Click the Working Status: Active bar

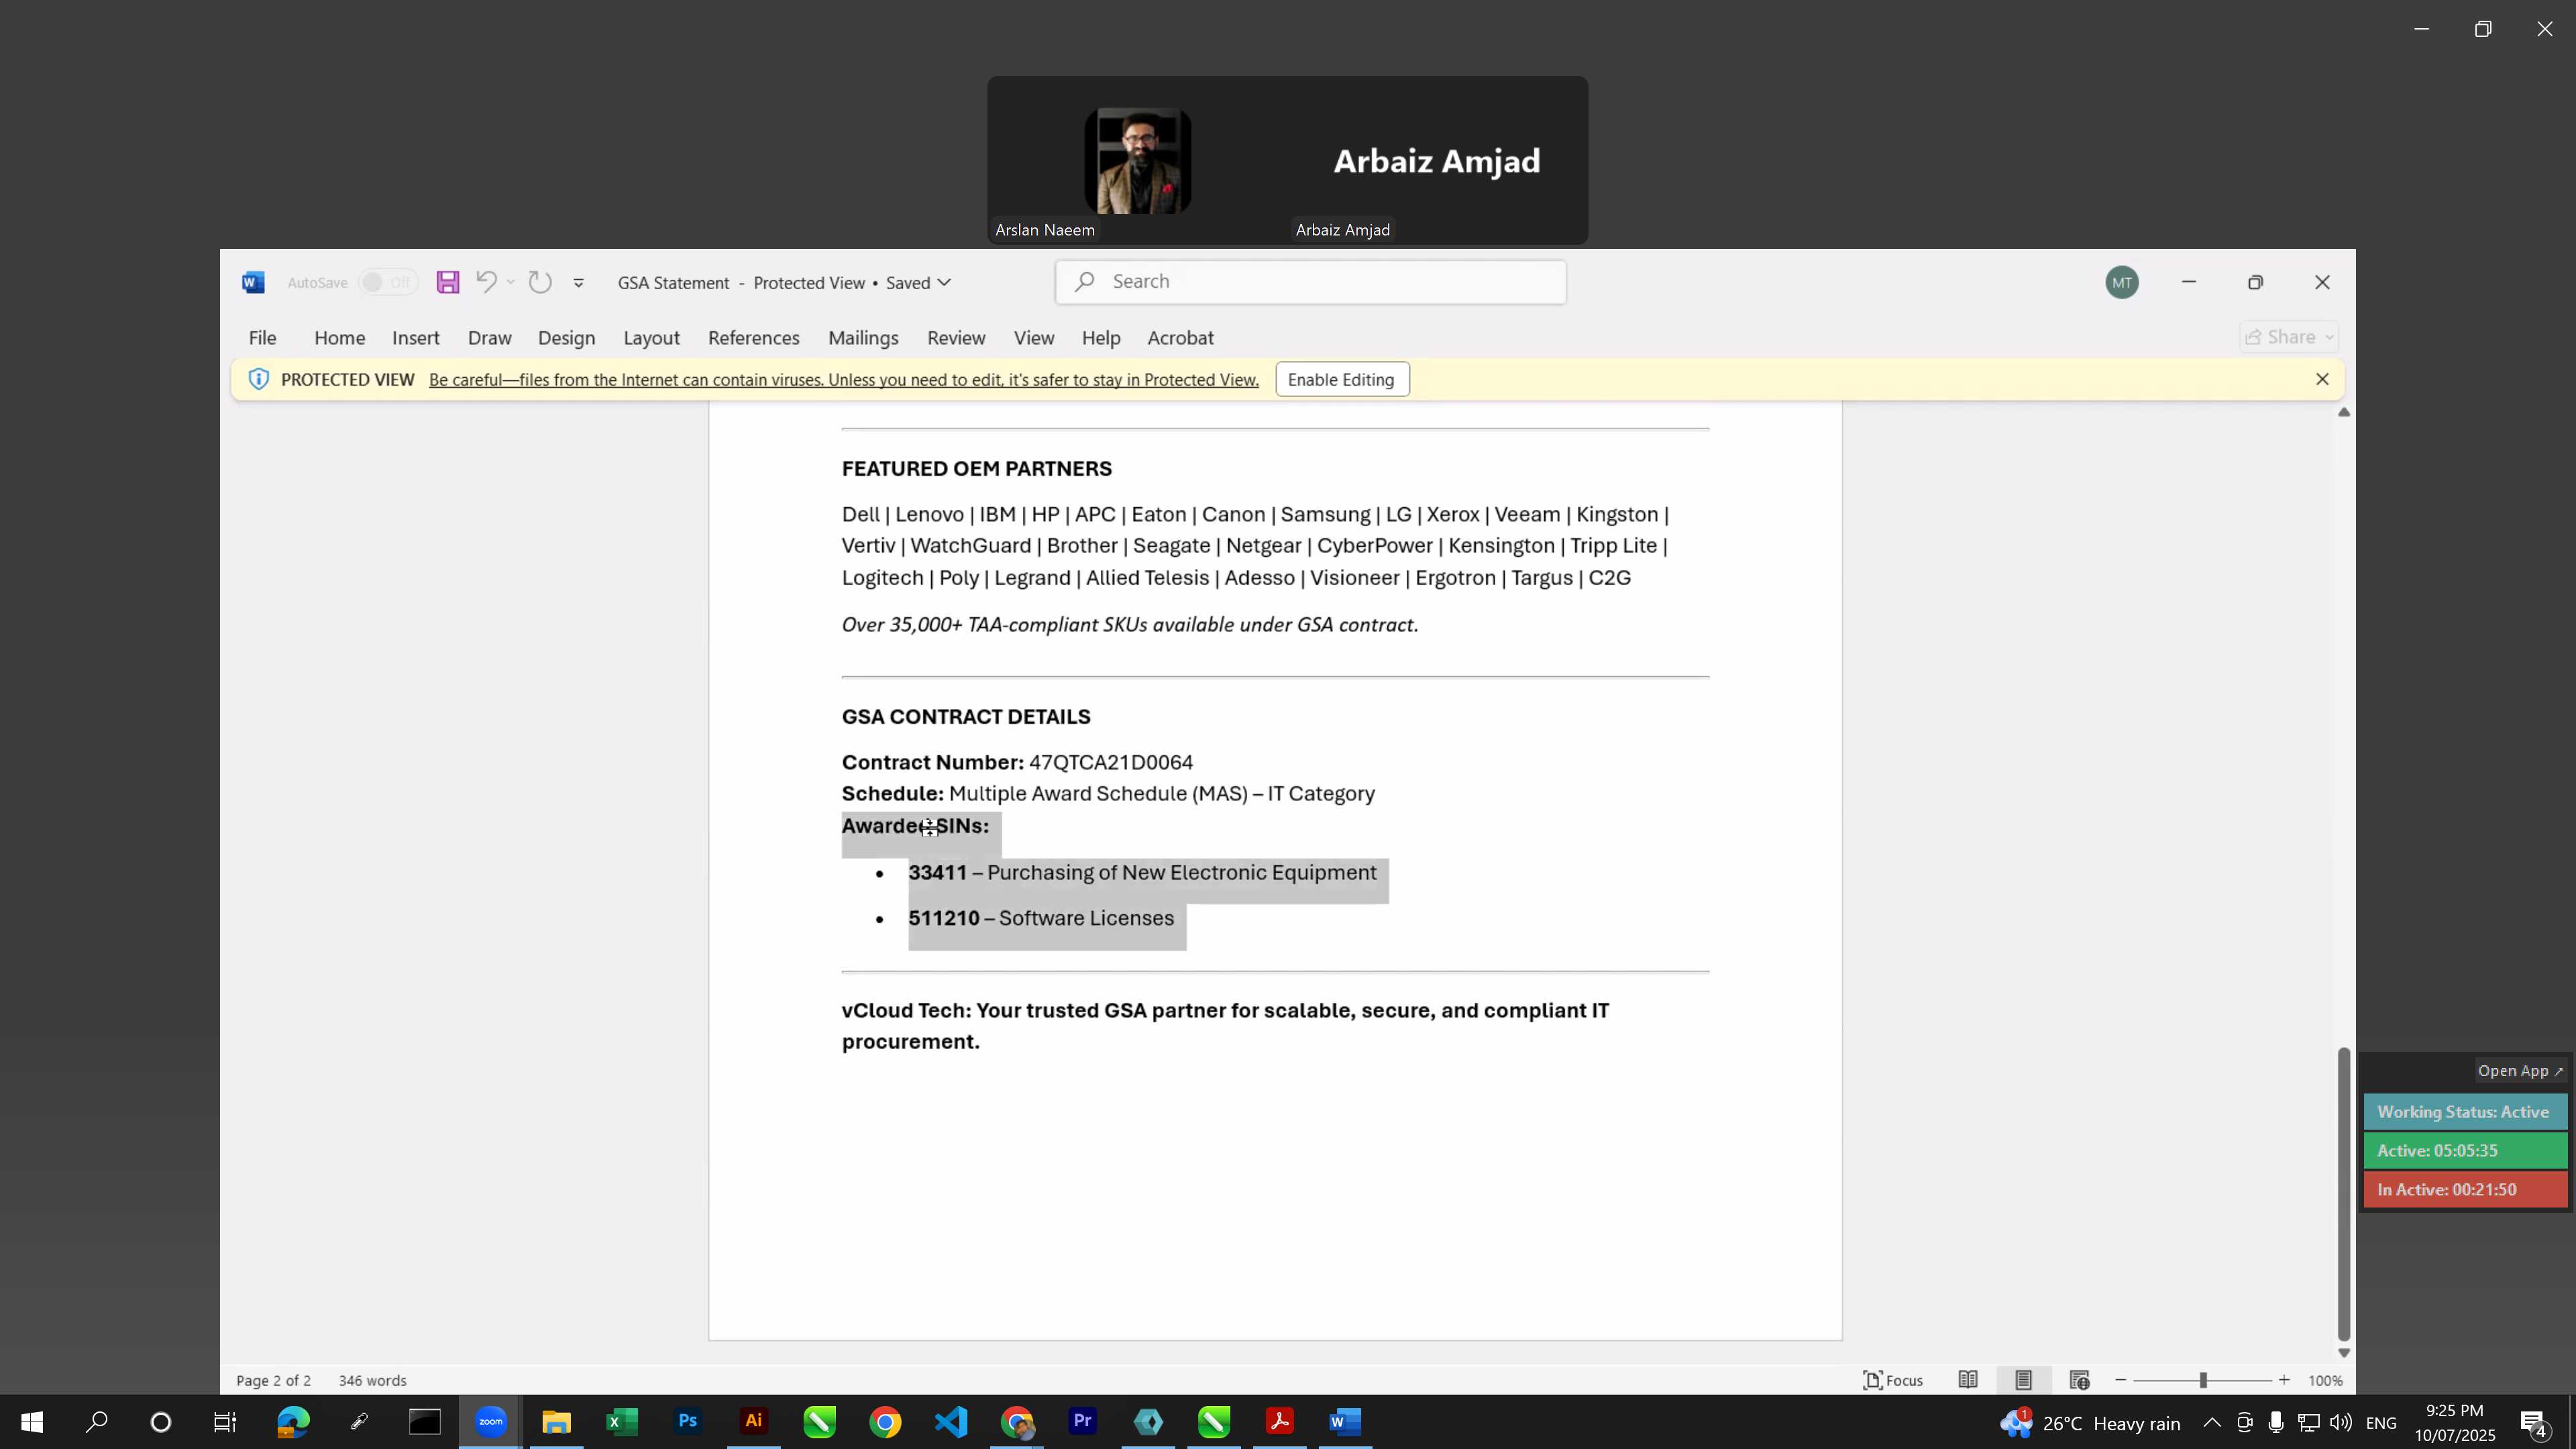pyautogui.click(x=2465, y=1112)
